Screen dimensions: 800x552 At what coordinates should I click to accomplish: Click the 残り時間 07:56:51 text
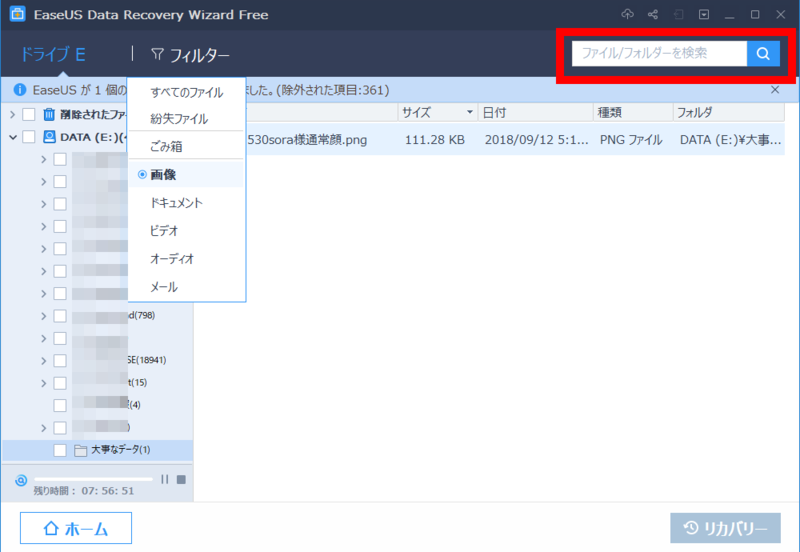[84, 491]
